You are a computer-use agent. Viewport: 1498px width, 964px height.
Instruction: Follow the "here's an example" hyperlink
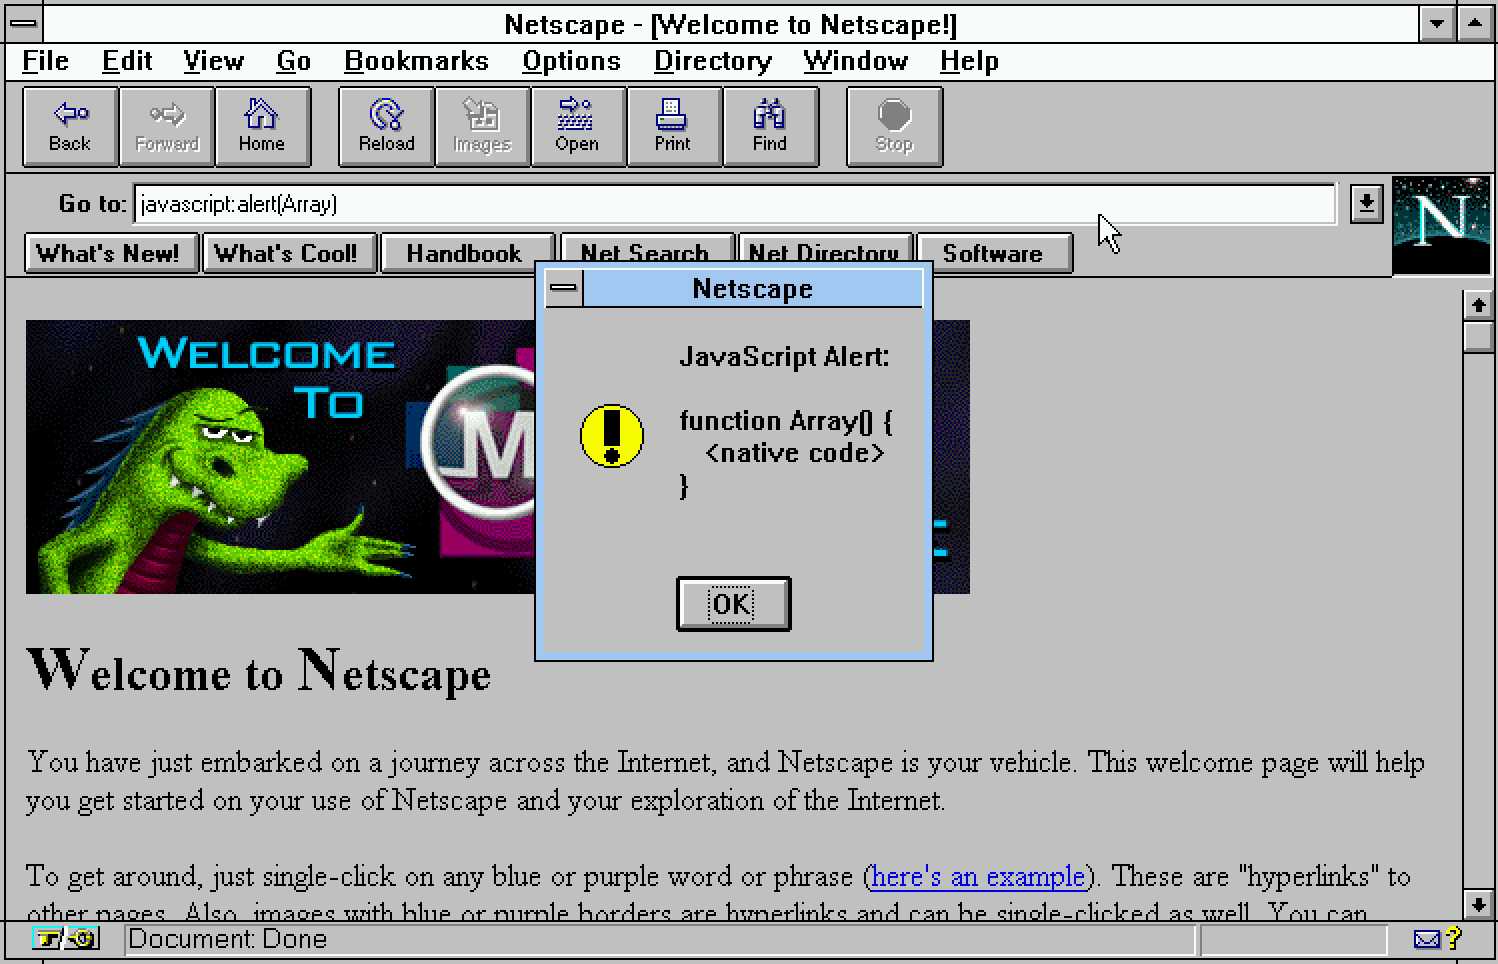tap(978, 877)
